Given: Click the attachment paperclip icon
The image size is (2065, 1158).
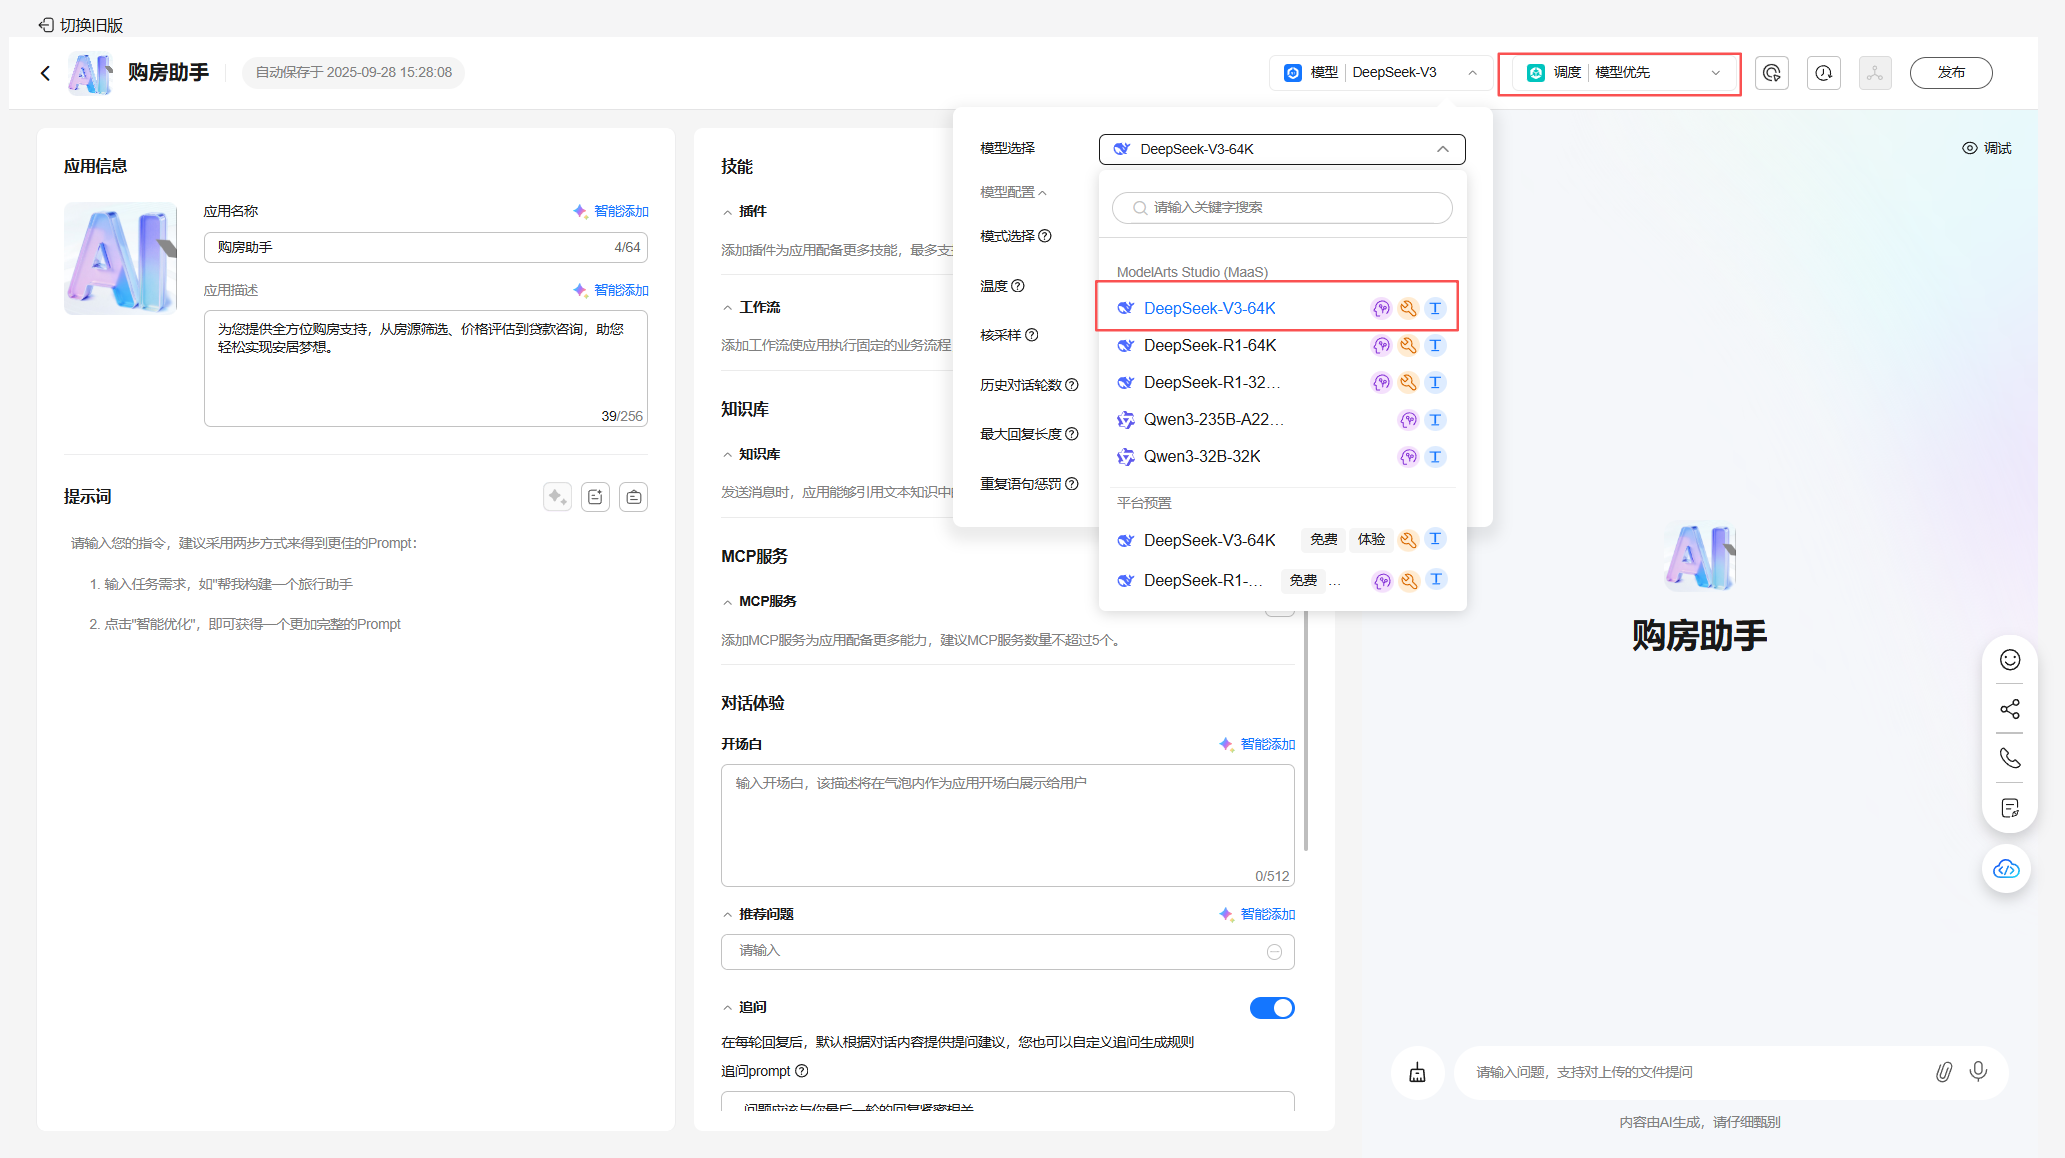Looking at the screenshot, I should click(x=1943, y=1072).
